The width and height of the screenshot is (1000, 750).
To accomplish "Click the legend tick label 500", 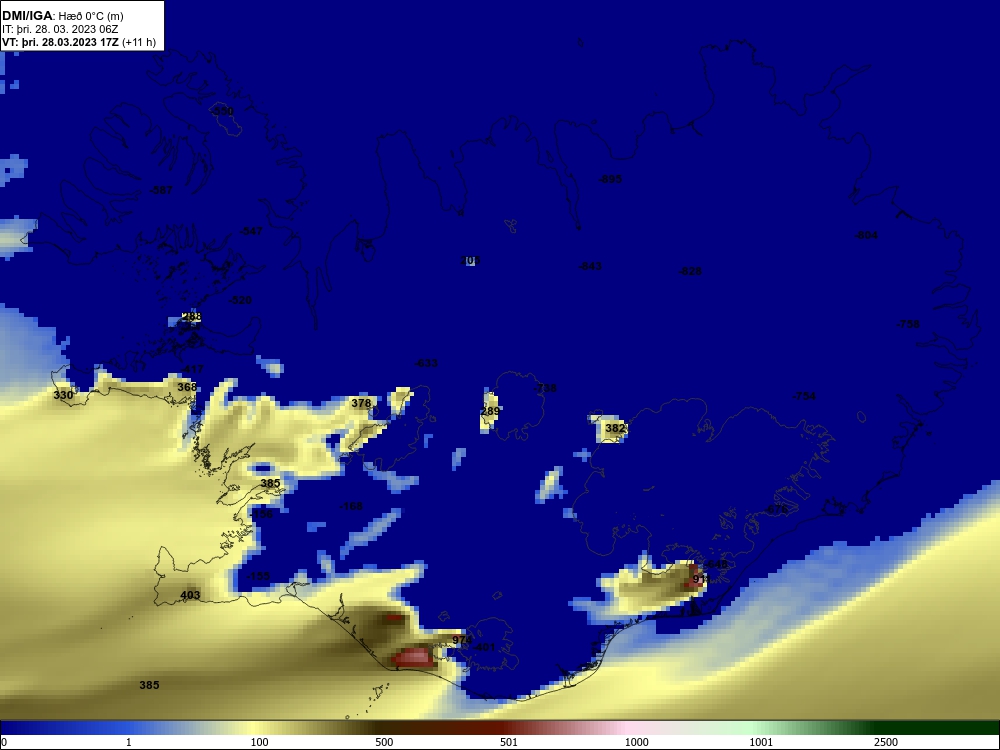I will (384, 742).
